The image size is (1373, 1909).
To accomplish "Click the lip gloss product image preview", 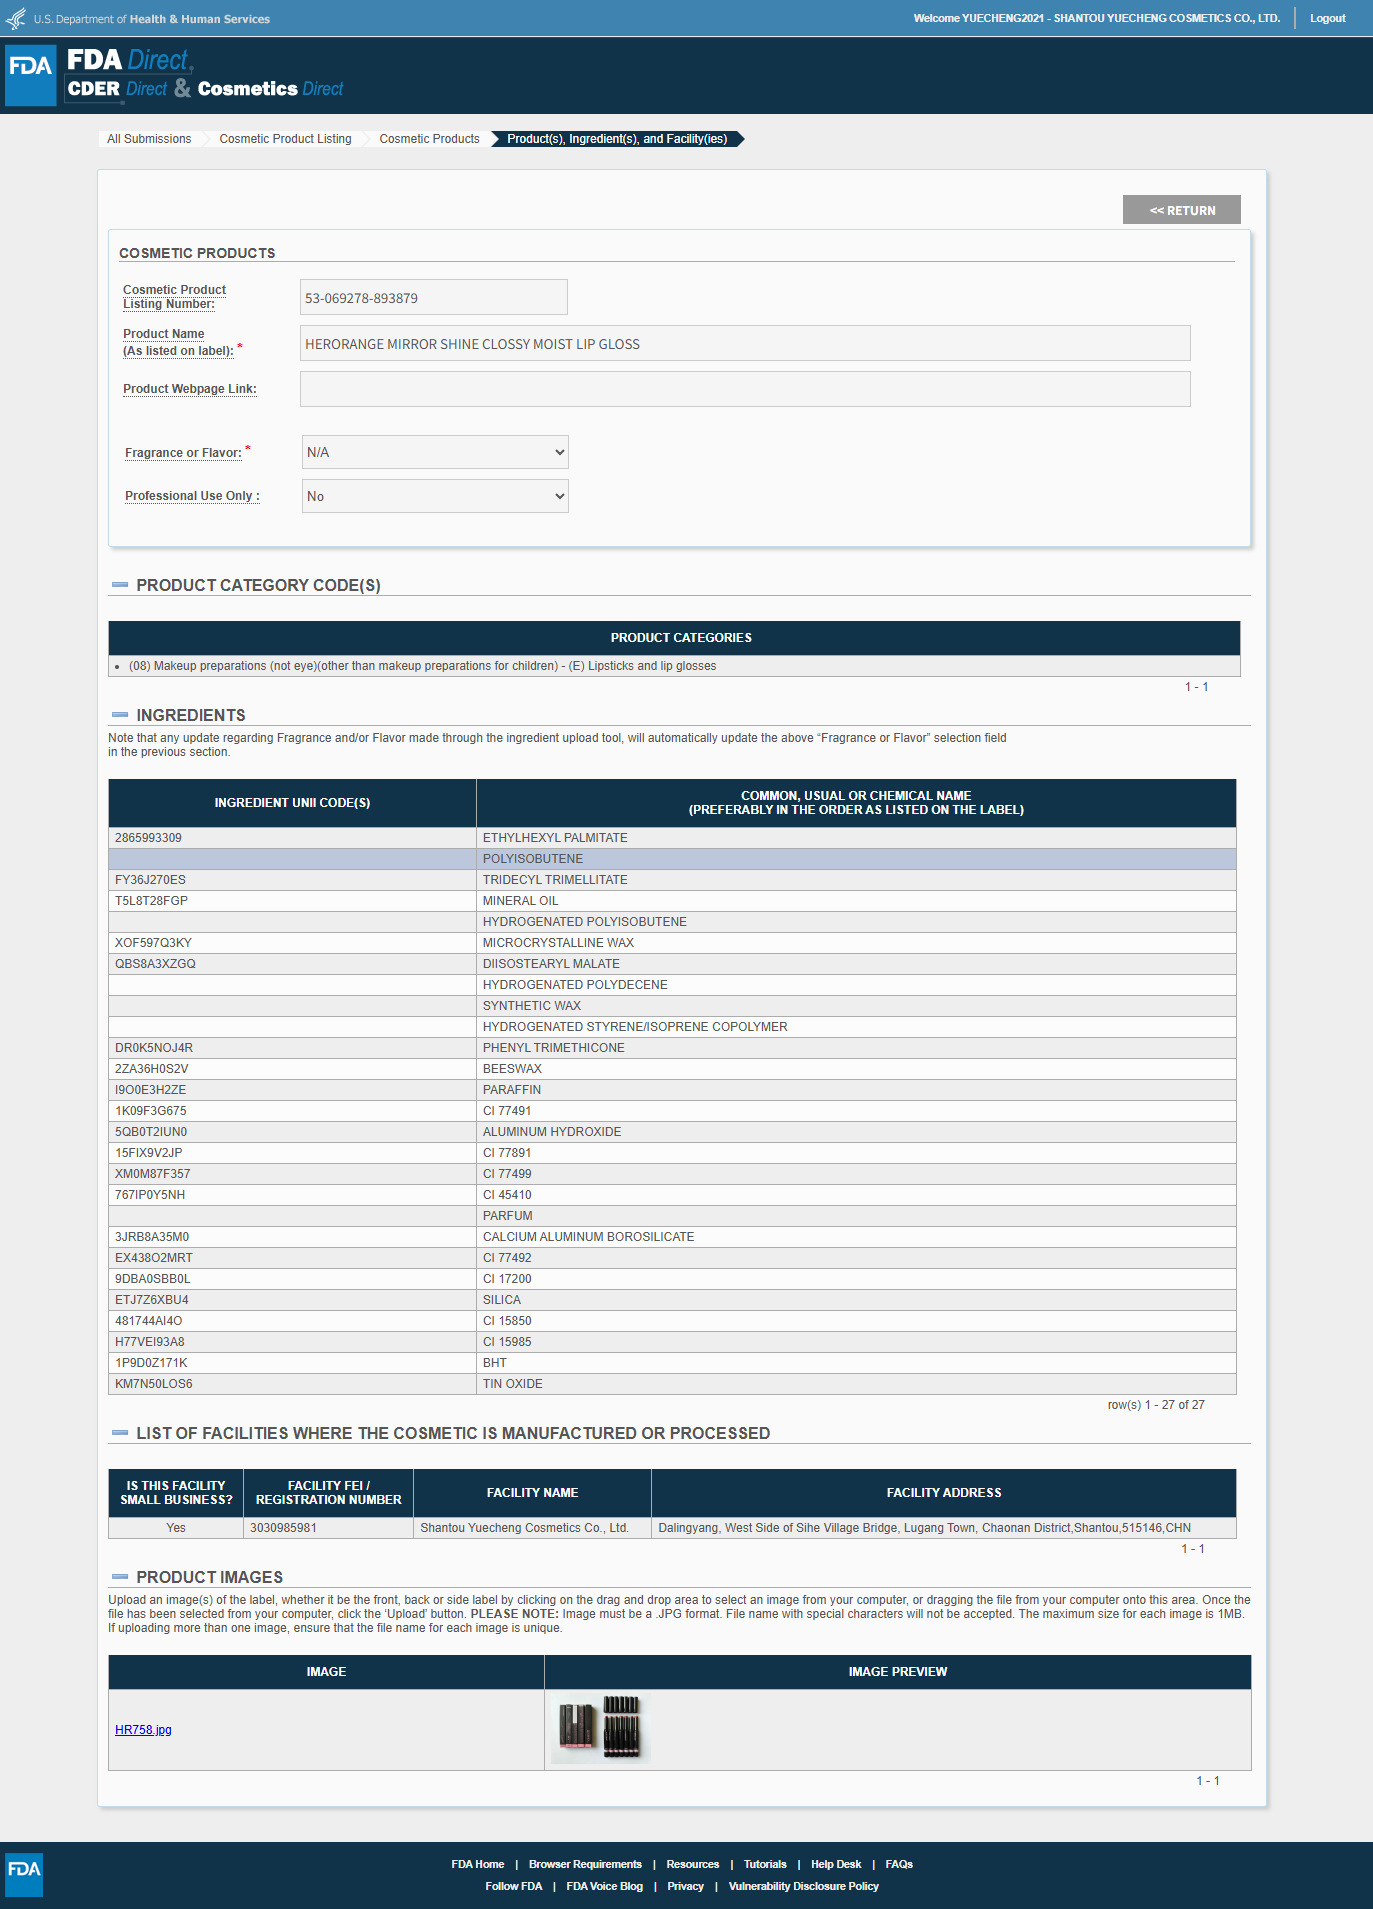I will click(600, 1728).
